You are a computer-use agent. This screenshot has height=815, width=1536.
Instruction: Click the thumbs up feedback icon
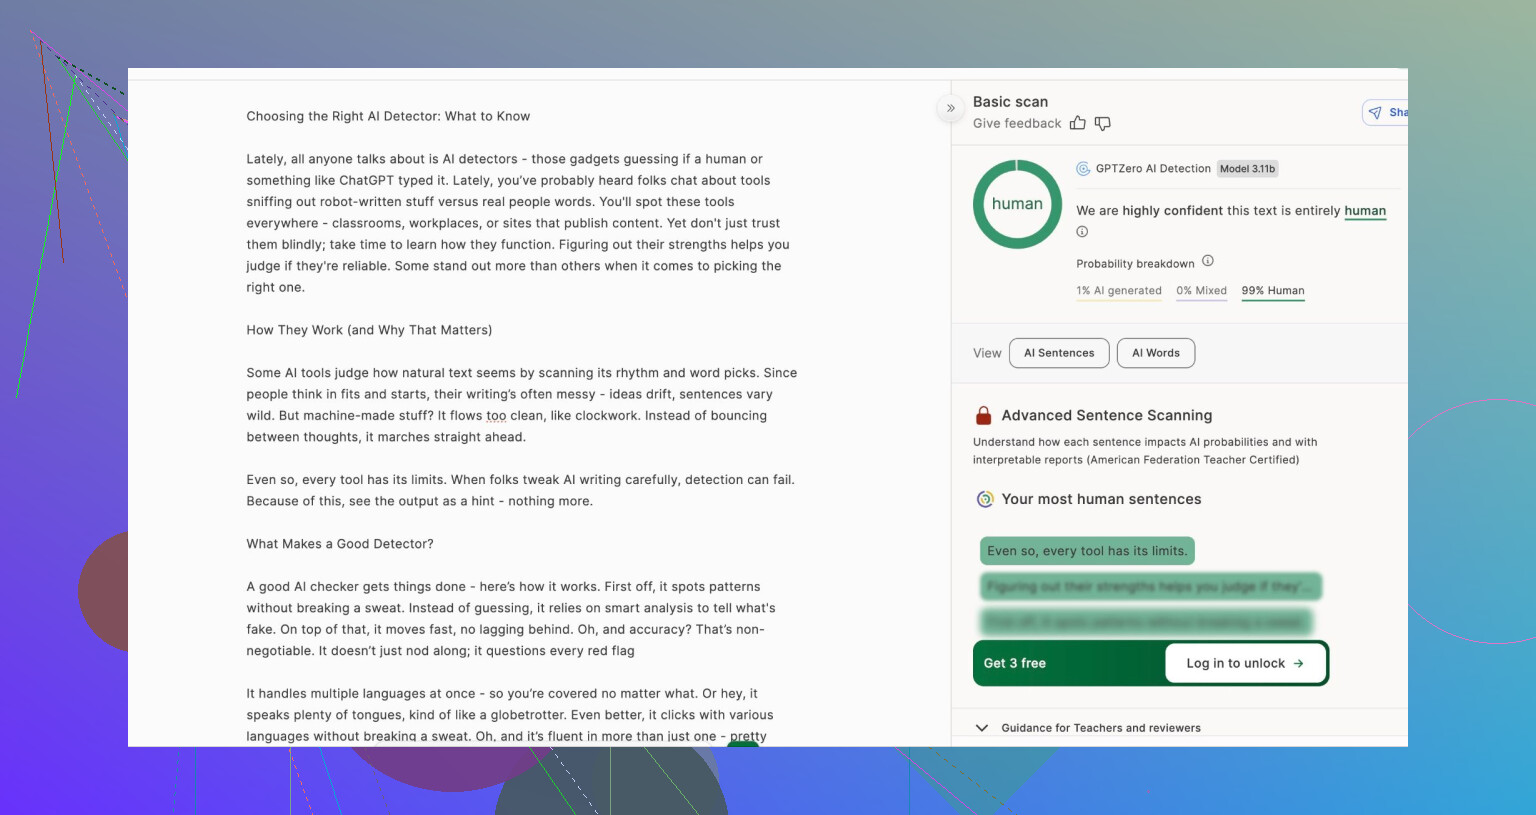click(1077, 123)
